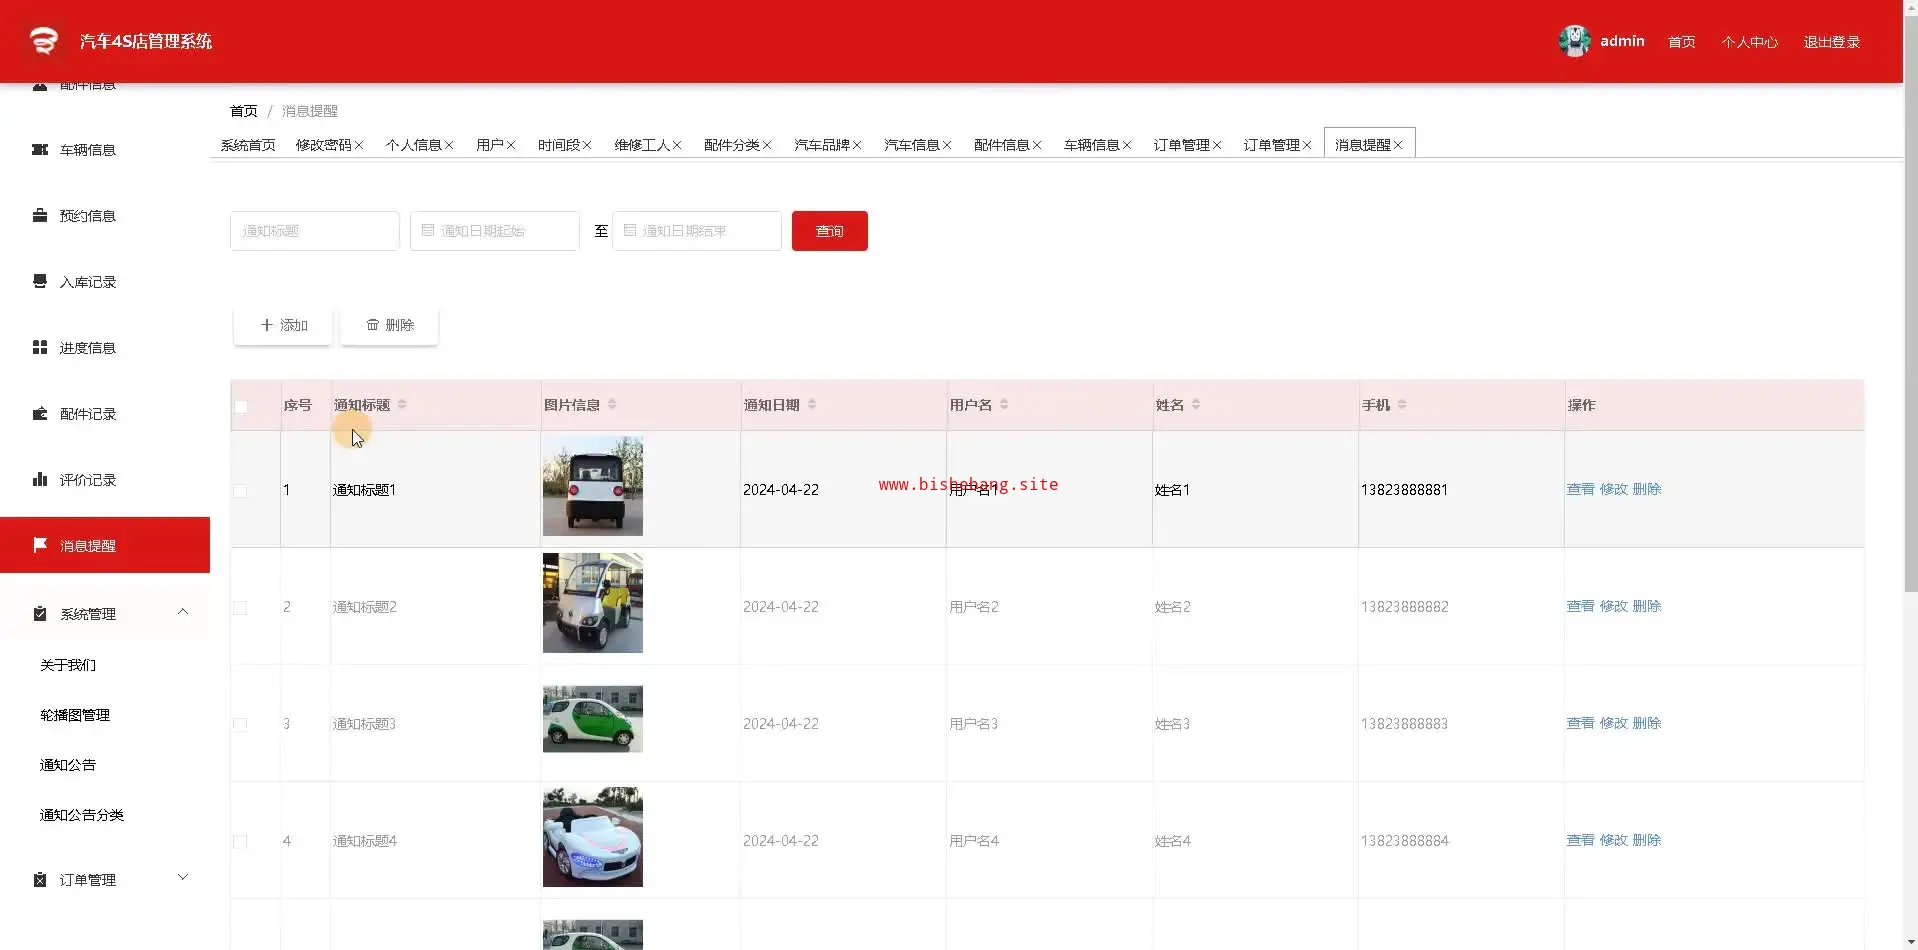Click the 通知标题 search input field
Screen dimensions: 1918x950
click(314, 231)
